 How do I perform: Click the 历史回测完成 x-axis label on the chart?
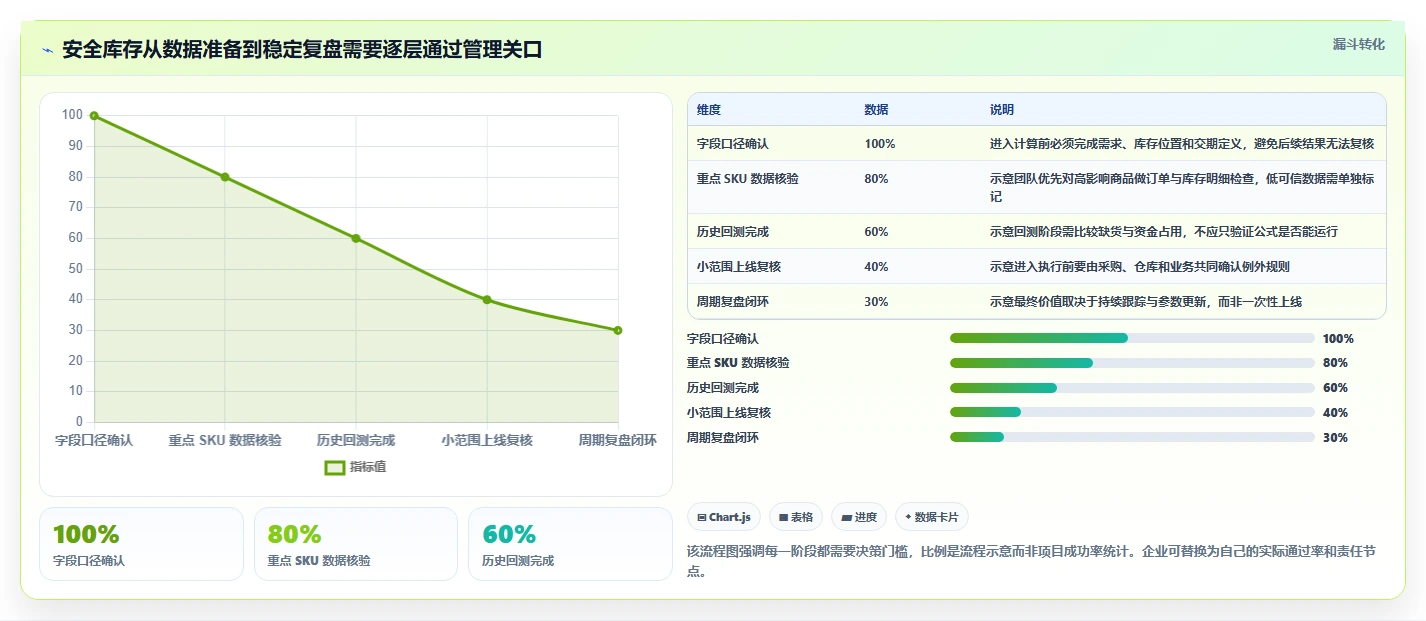tap(356, 440)
